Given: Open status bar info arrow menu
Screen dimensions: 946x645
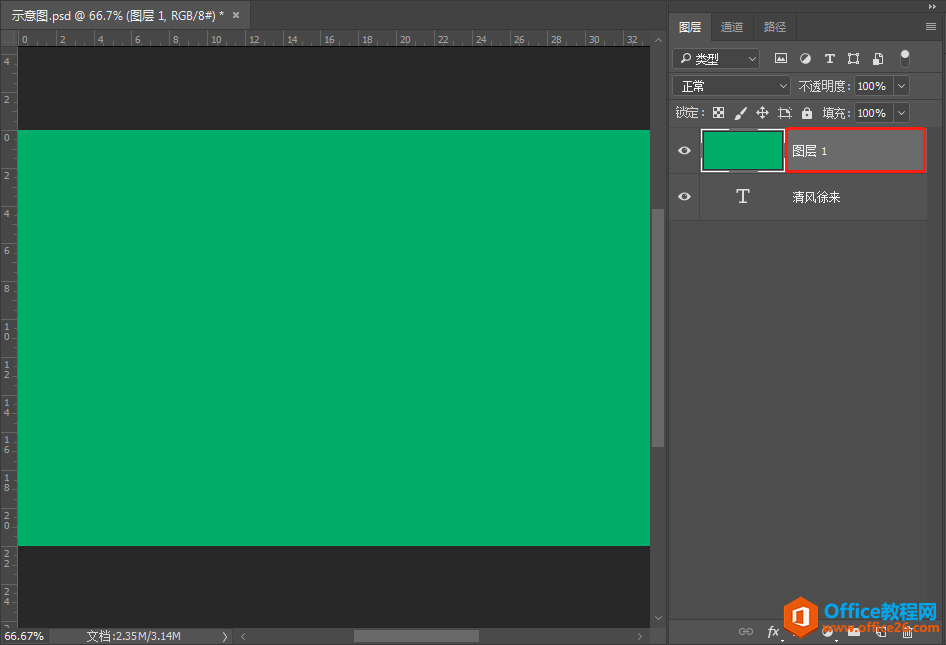Looking at the screenshot, I should tap(224, 636).
